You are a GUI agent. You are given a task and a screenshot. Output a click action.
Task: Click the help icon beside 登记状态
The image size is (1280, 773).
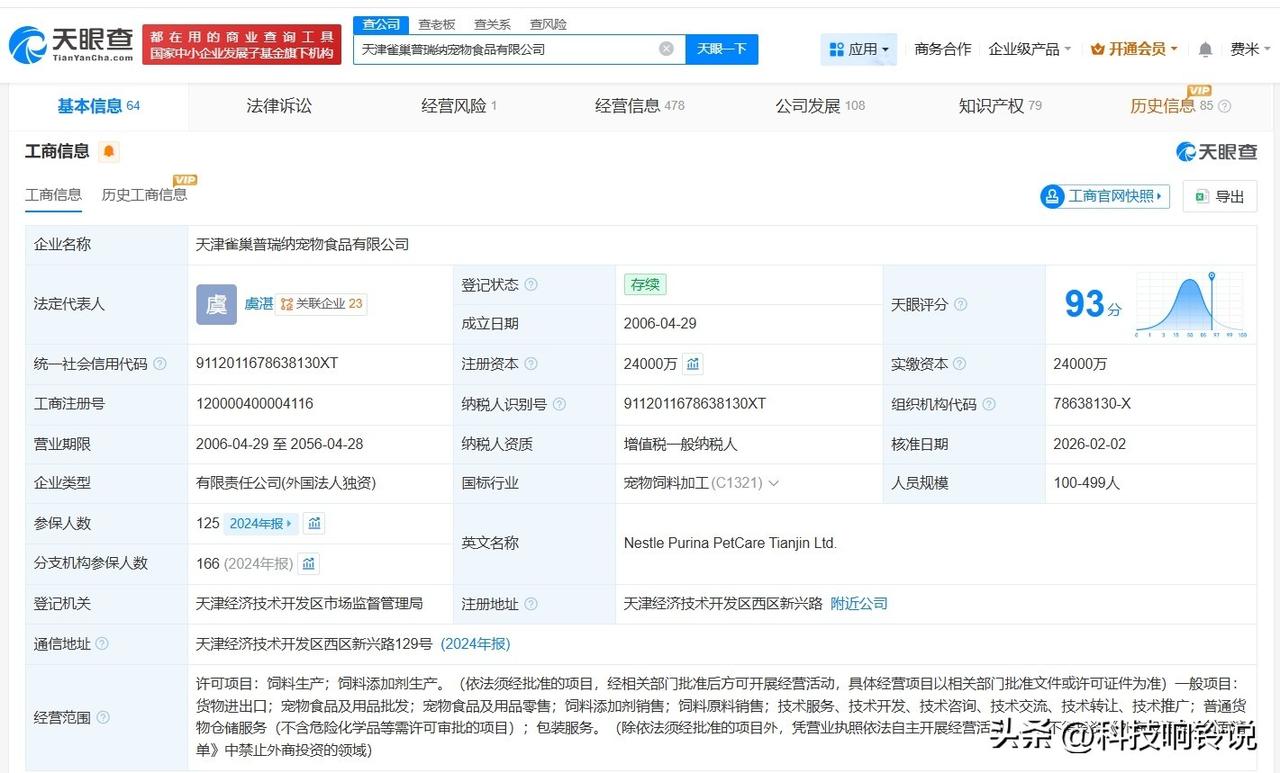click(x=531, y=285)
